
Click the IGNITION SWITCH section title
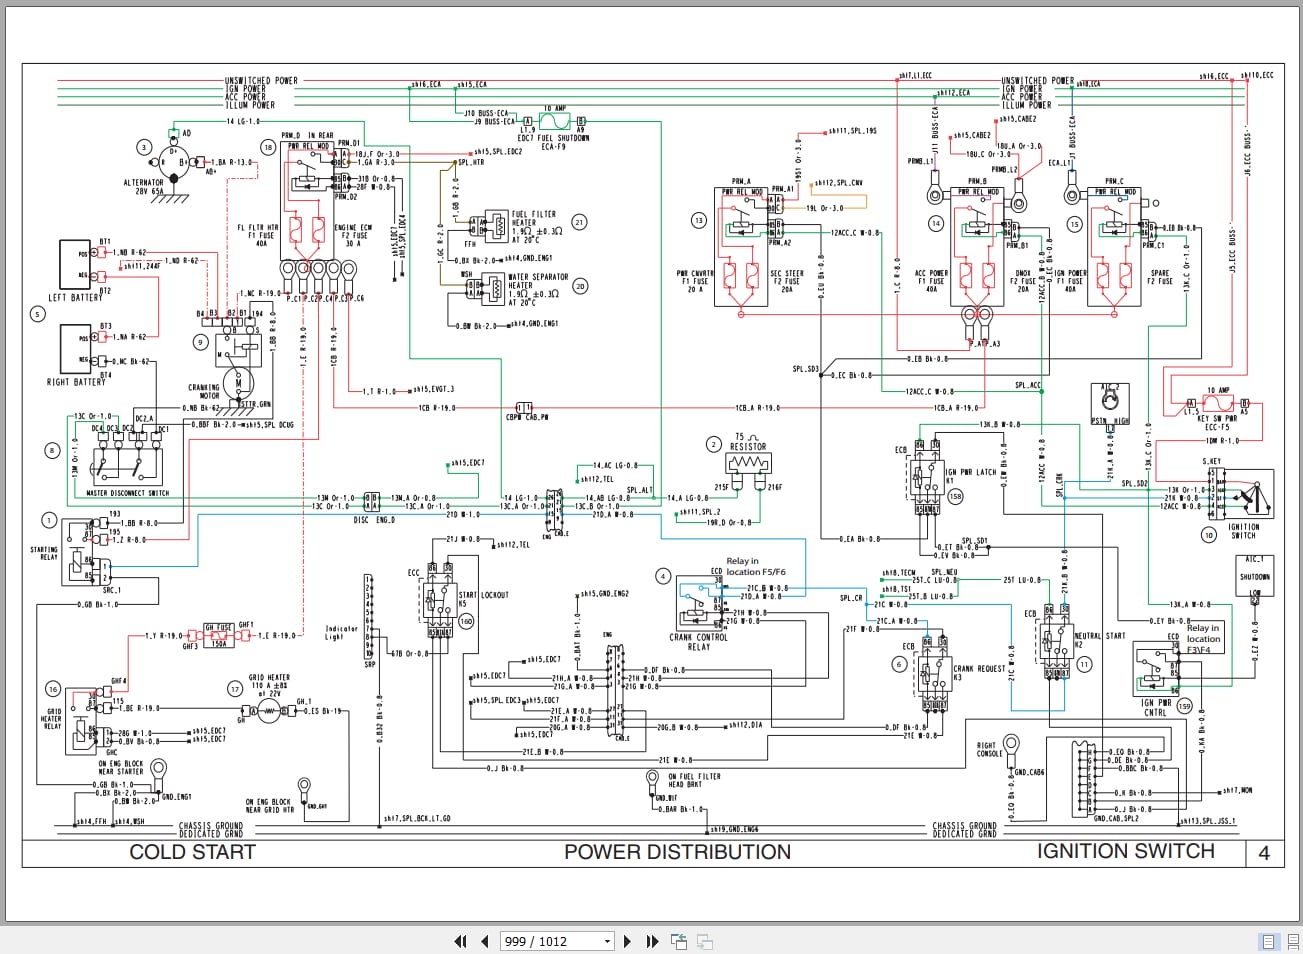1125,851
